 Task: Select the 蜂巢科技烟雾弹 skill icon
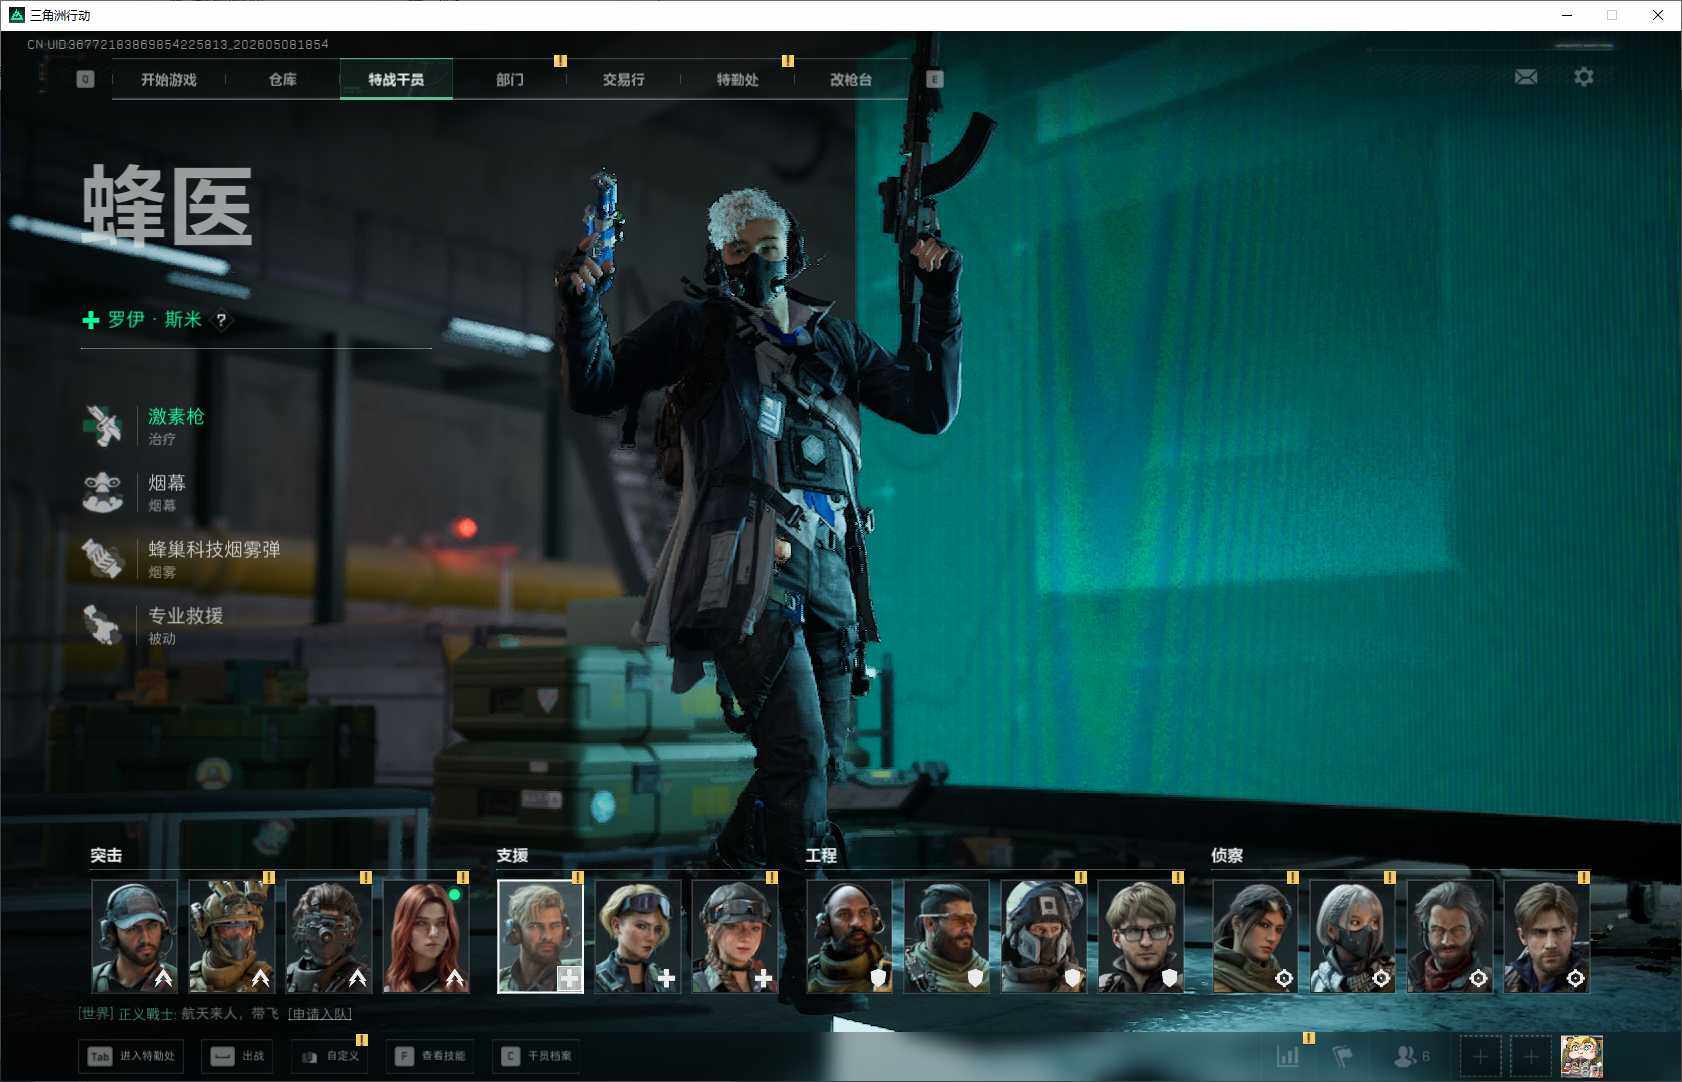click(x=102, y=559)
